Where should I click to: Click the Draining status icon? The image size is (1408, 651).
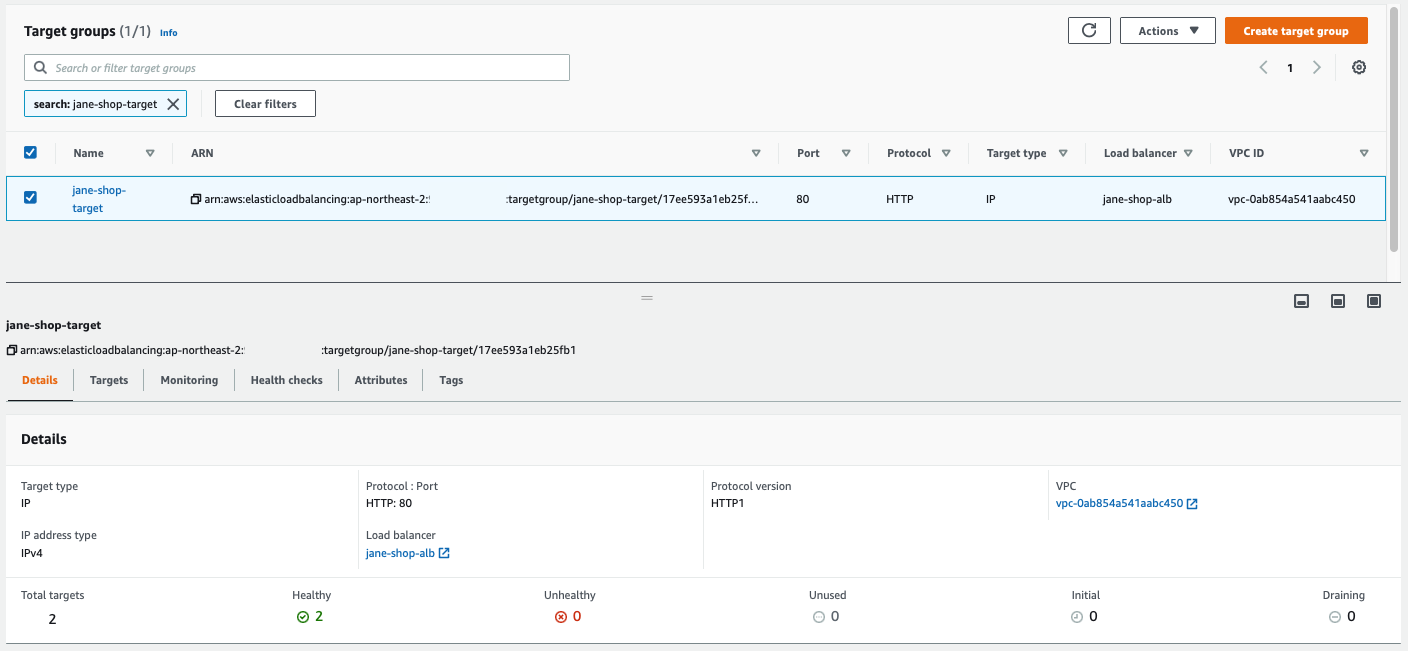click(x=1334, y=617)
